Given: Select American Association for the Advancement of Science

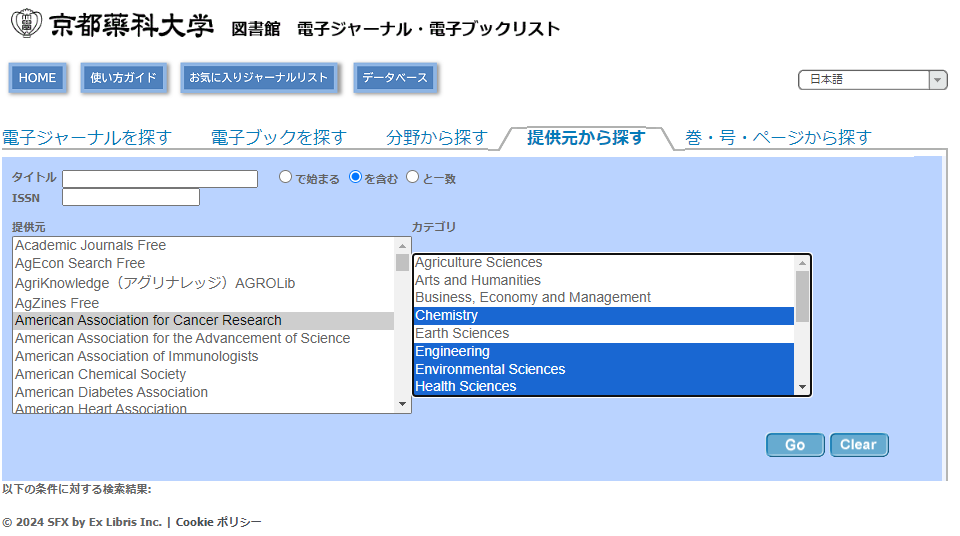Looking at the screenshot, I should click(204, 338).
